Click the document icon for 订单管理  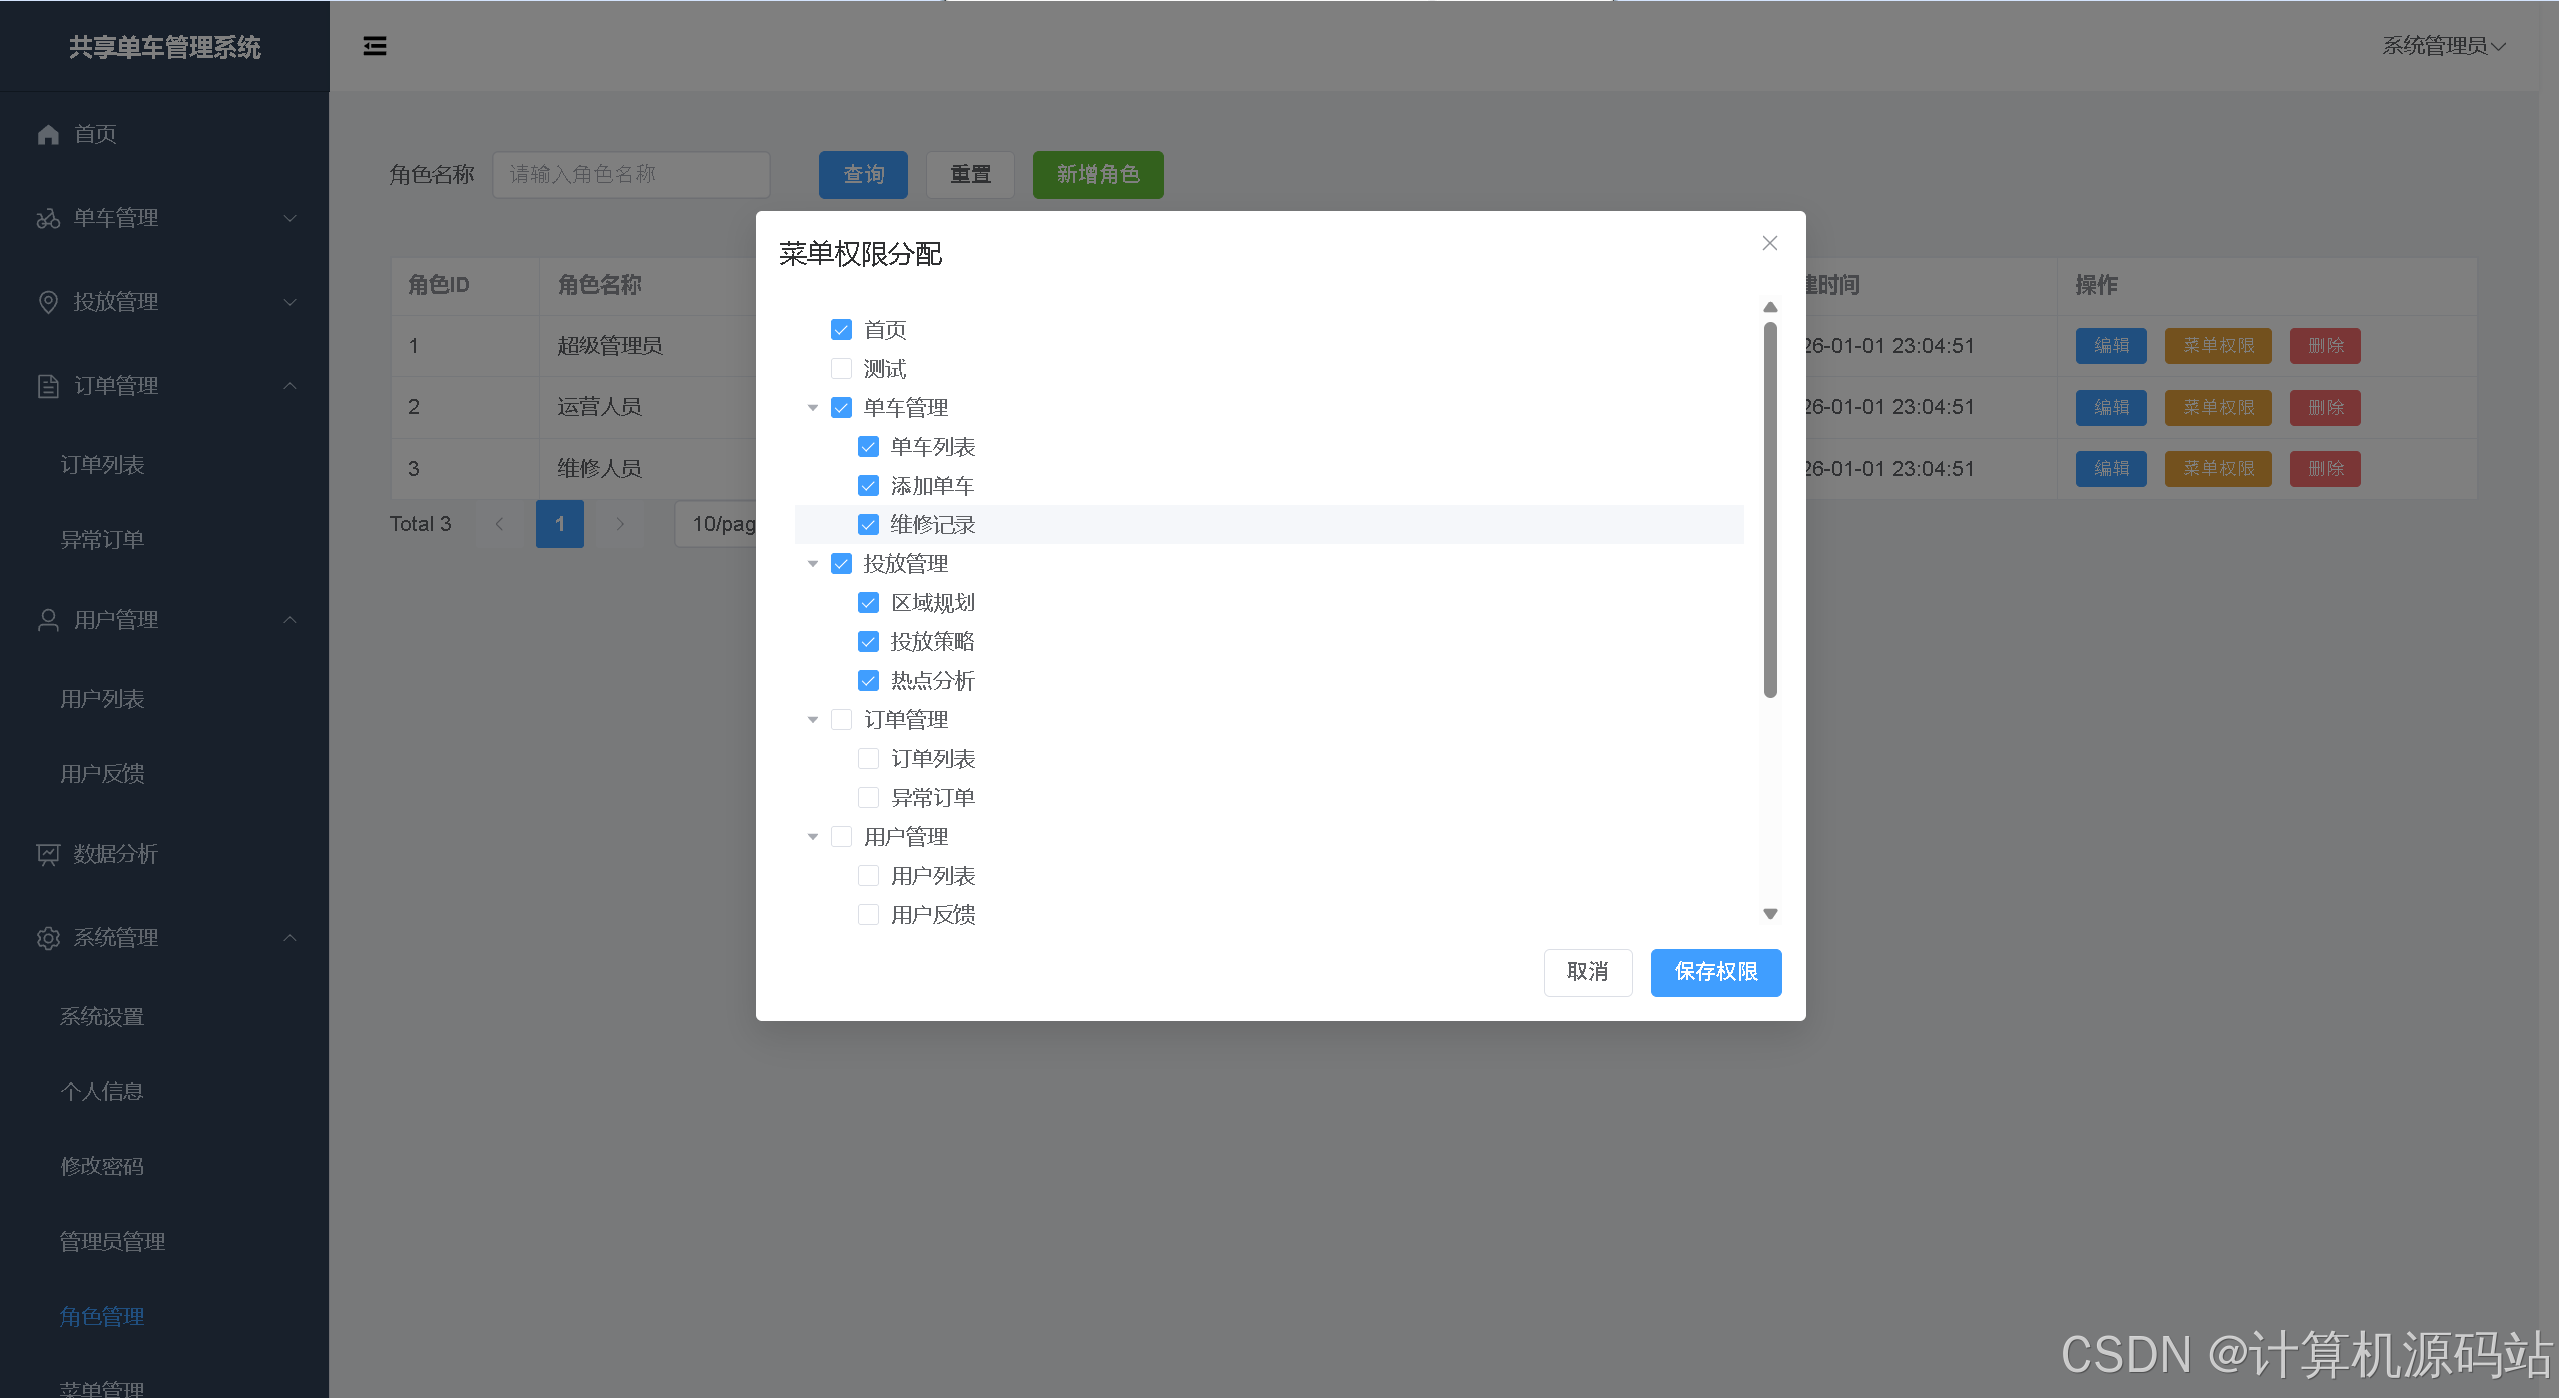[48, 386]
